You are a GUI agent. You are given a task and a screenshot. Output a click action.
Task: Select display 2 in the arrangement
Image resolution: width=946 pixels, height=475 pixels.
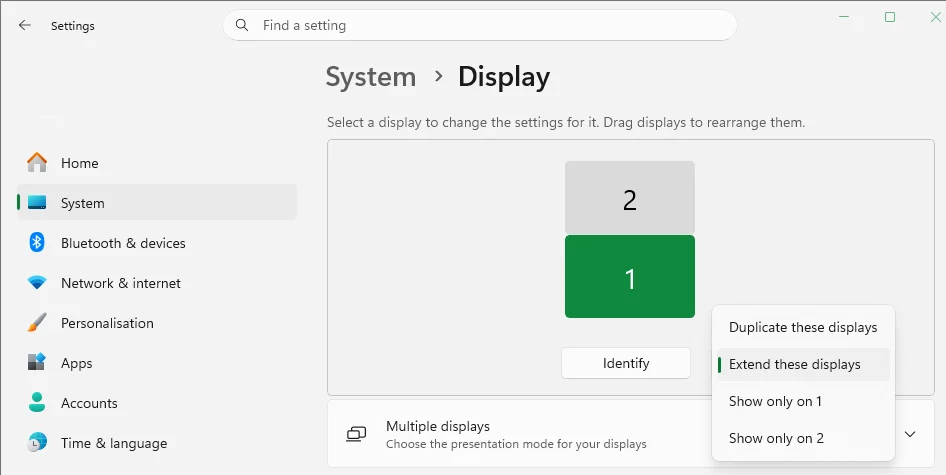pos(629,197)
